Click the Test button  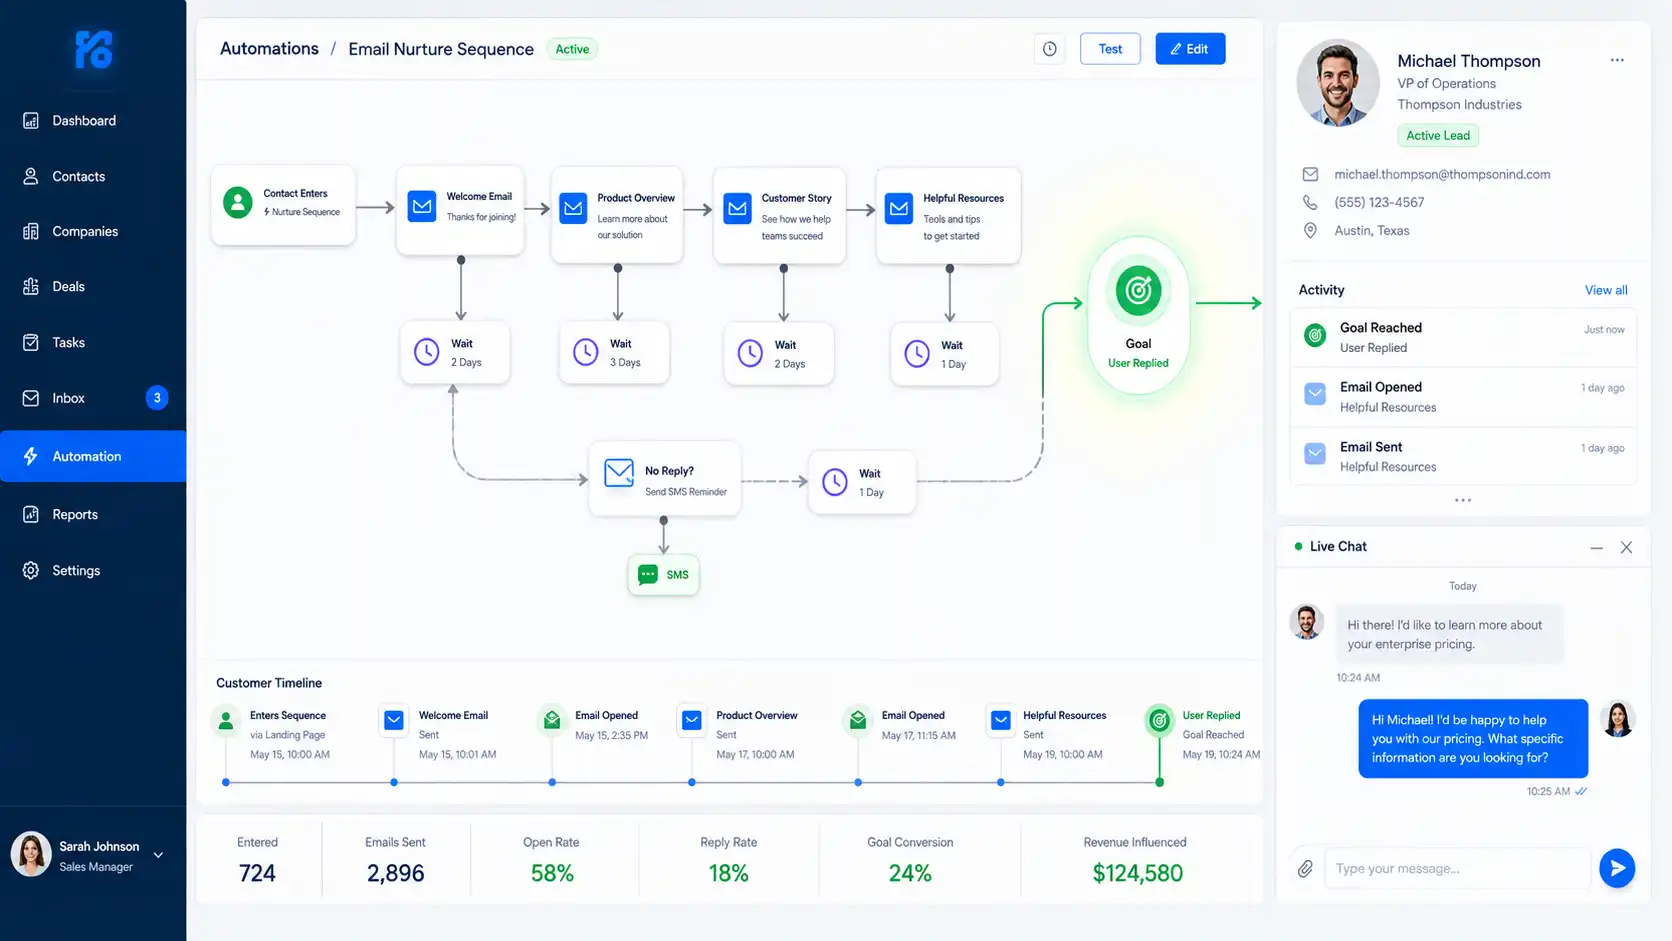pos(1110,49)
